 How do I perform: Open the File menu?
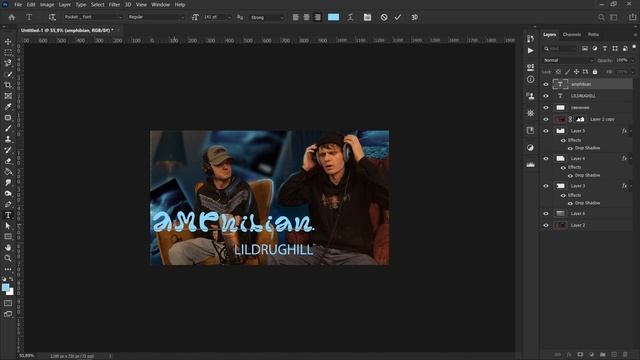tap(18, 4)
